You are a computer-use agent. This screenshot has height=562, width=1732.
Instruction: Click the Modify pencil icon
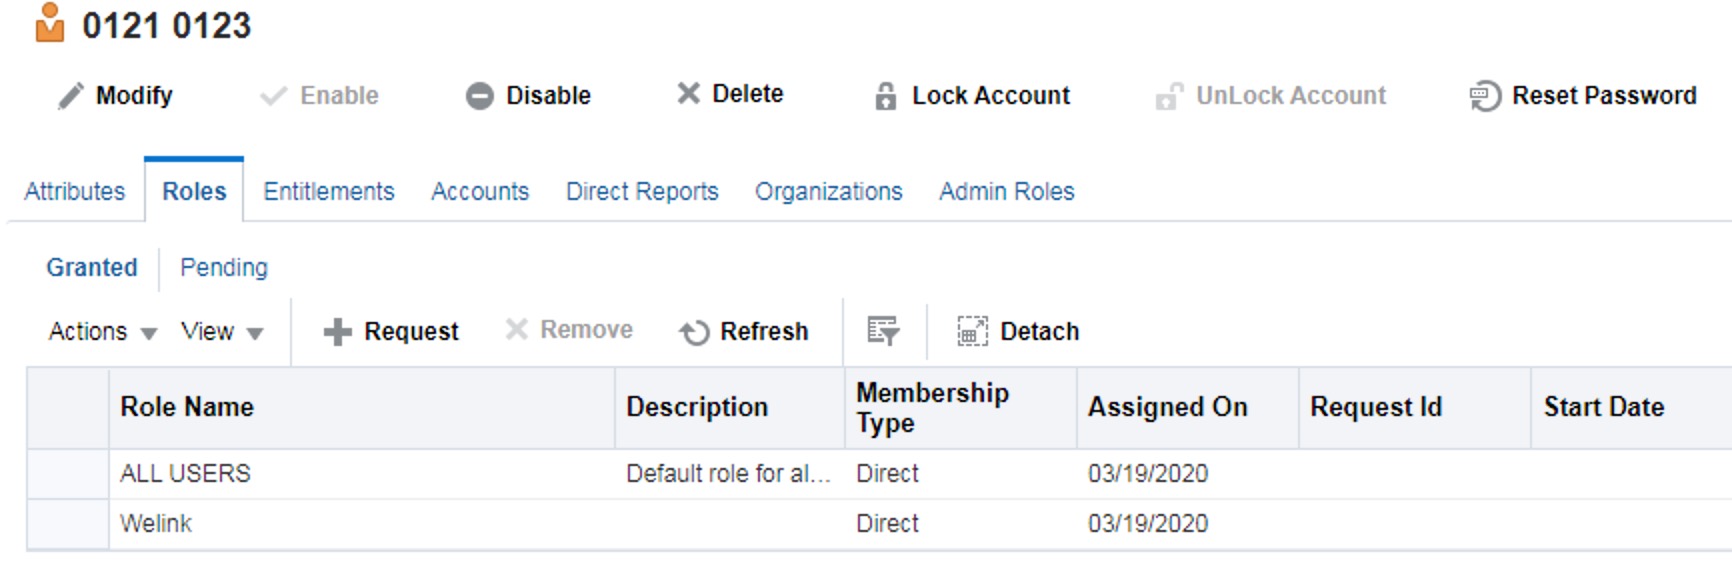71,96
